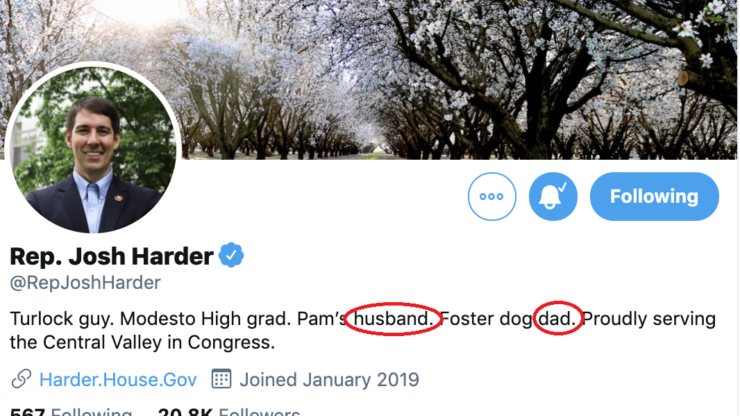Viewport: 740px width, 416px height.
Task: Click the Central Valley in Congress line
Action: (142, 343)
